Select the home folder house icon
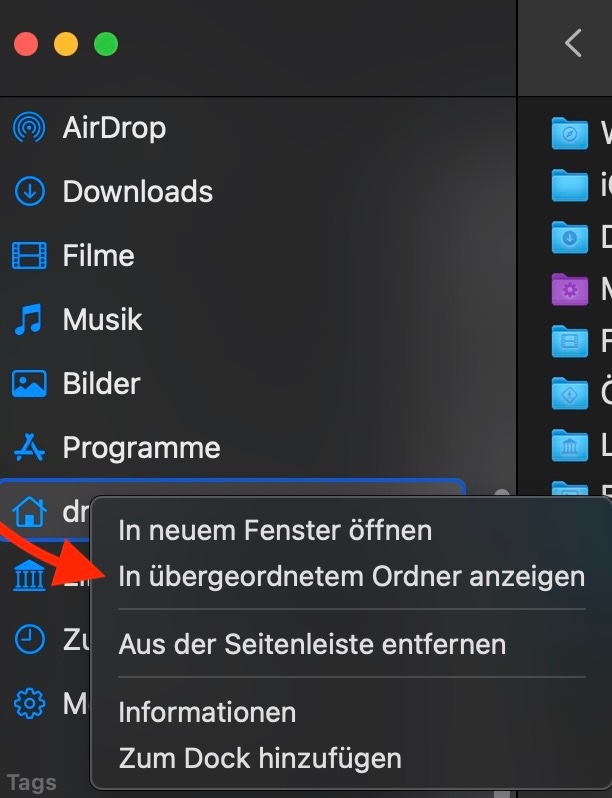The width and height of the screenshot is (612, 798). pyautogui.click(x=29, y=511)
